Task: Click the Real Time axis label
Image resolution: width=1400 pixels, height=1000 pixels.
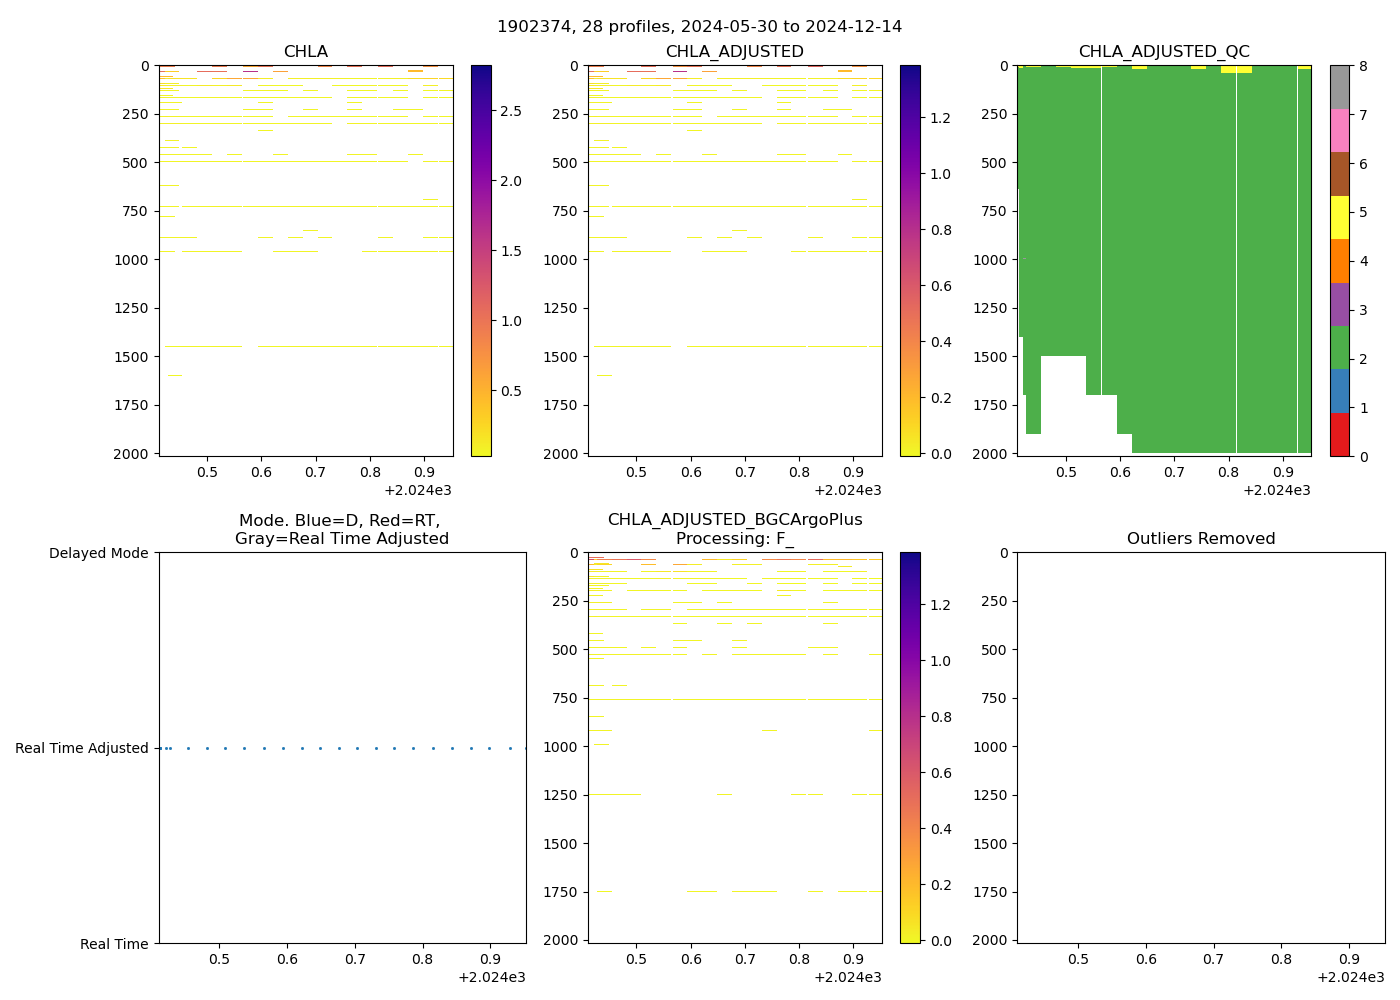Action: [114, 944]
